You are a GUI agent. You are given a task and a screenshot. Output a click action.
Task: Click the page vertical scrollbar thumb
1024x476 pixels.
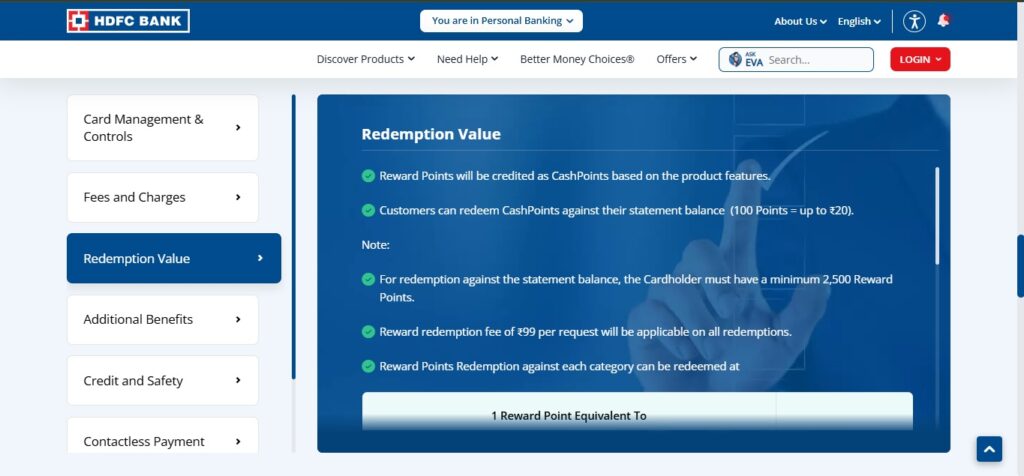pyautogui.click(x=1020, y=266)
